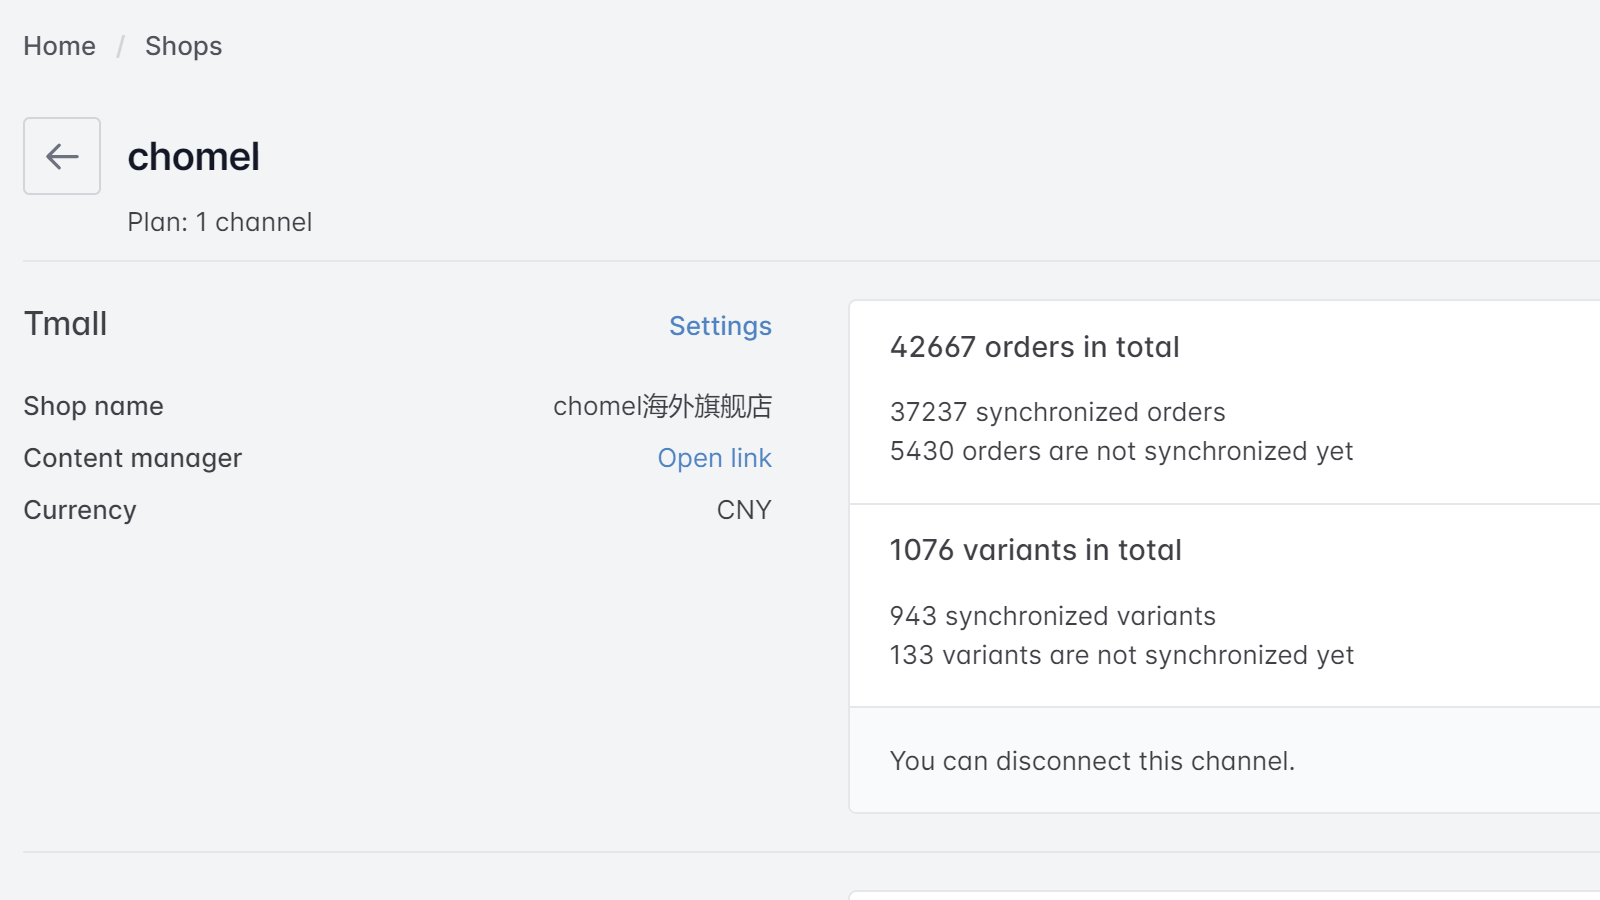Open the 1076 variants in total card
Image resolution: width=1600 pixels, height=900 pixels.
(x=1036, y=549)
